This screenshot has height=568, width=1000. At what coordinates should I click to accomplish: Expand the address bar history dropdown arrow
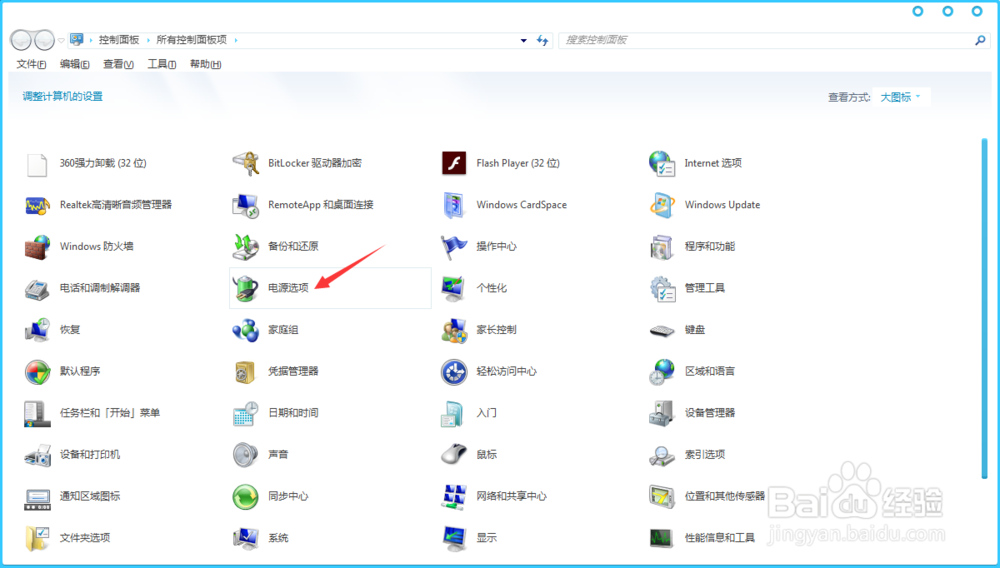tap(524, 40)
